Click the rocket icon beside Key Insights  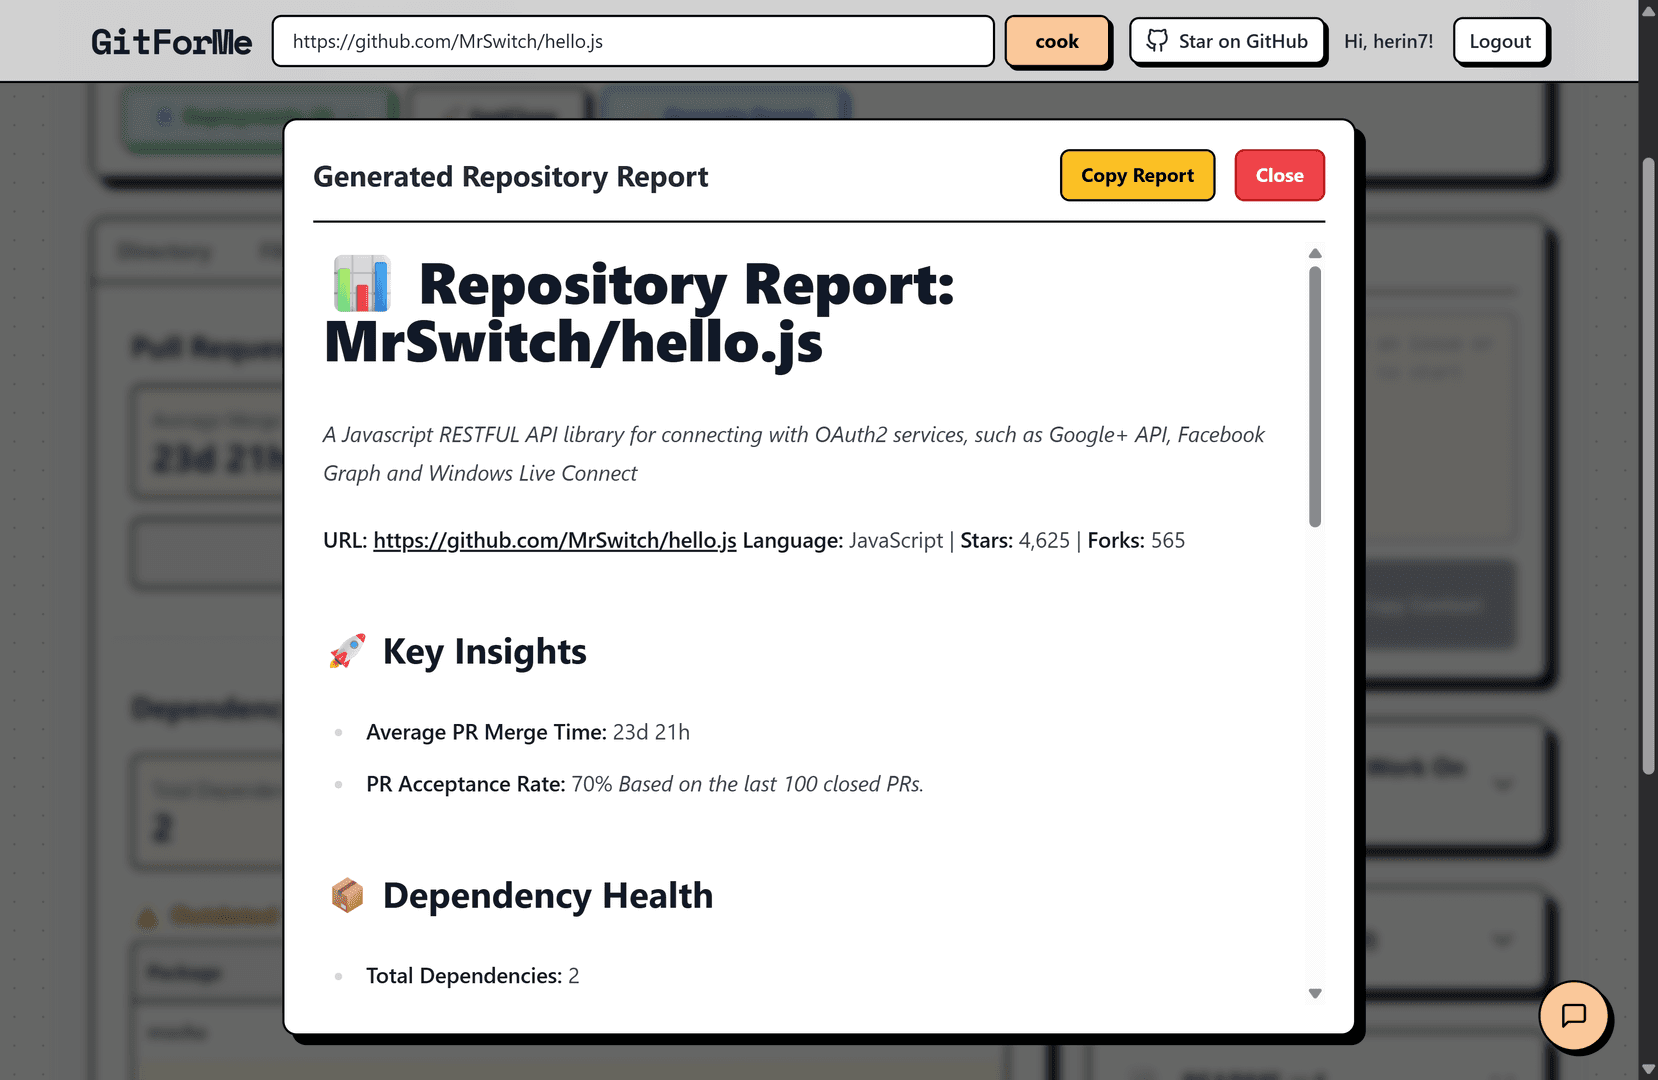(x=347, y=651)
